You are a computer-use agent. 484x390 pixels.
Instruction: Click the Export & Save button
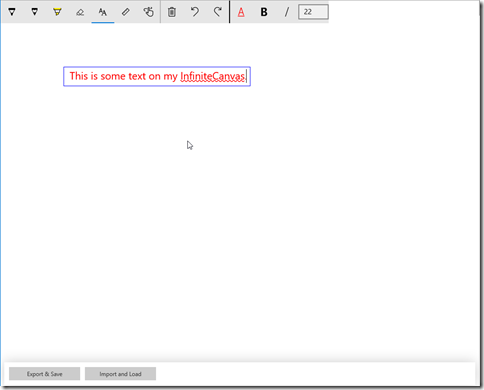click(44, 374)
